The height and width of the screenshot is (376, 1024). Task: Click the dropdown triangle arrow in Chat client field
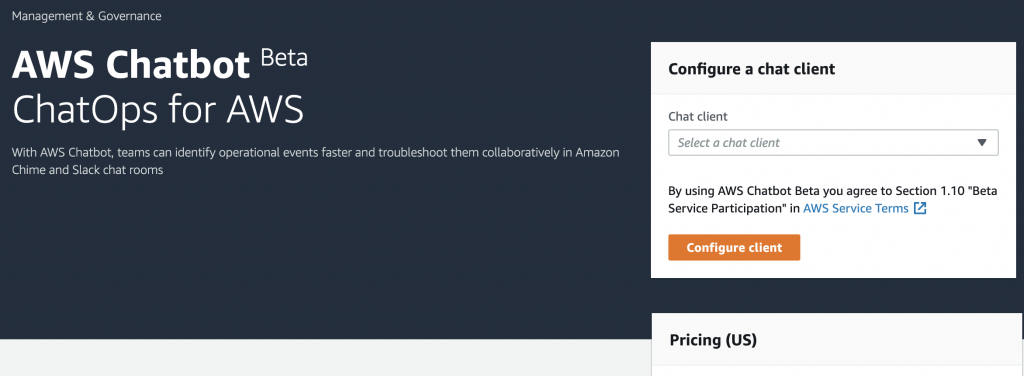pos(982,142)
